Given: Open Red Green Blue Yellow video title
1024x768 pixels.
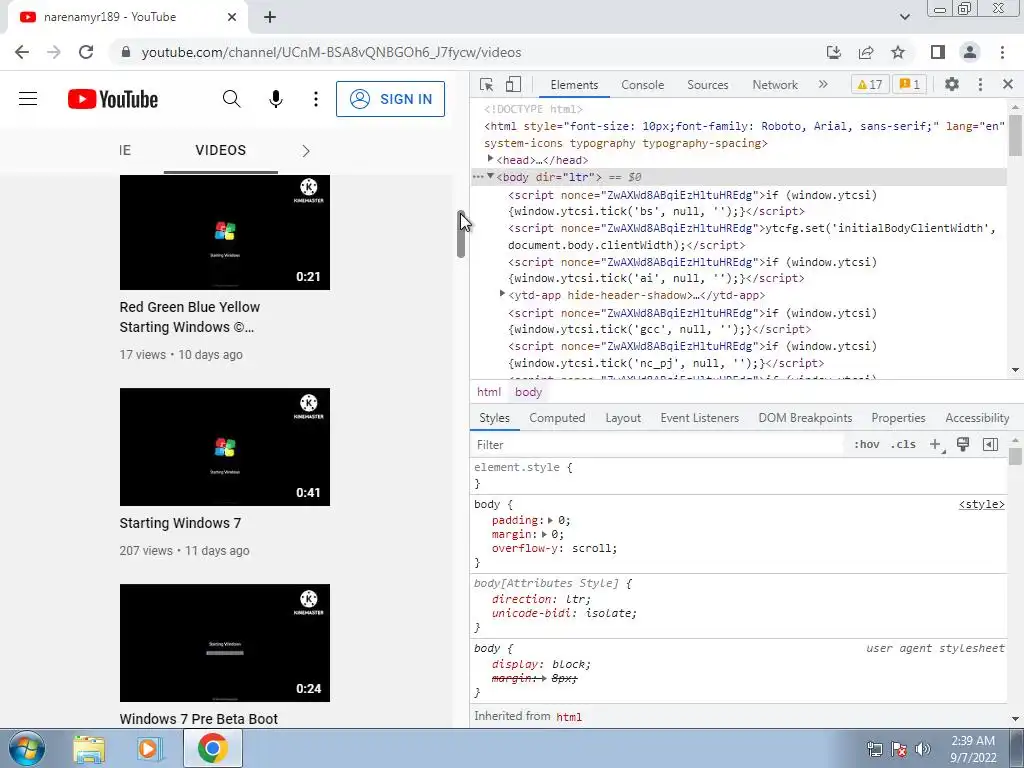Looking at the screenshot, I should (x=189, y=317).
